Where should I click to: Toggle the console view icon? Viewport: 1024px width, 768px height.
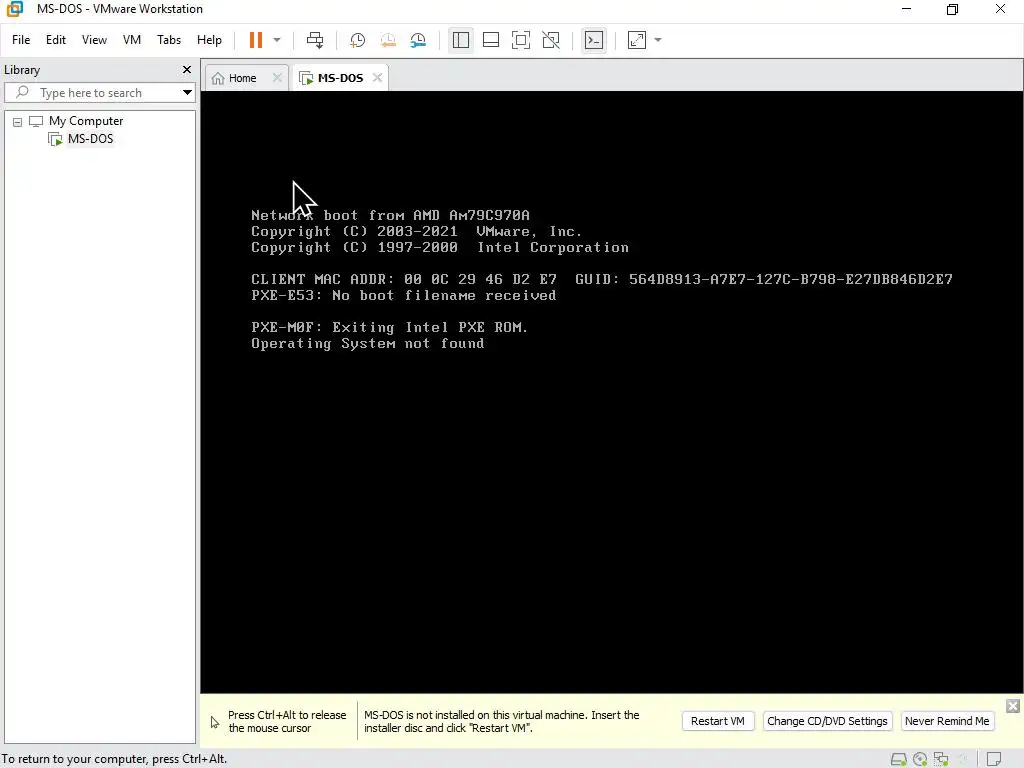[x=594, y=40]
